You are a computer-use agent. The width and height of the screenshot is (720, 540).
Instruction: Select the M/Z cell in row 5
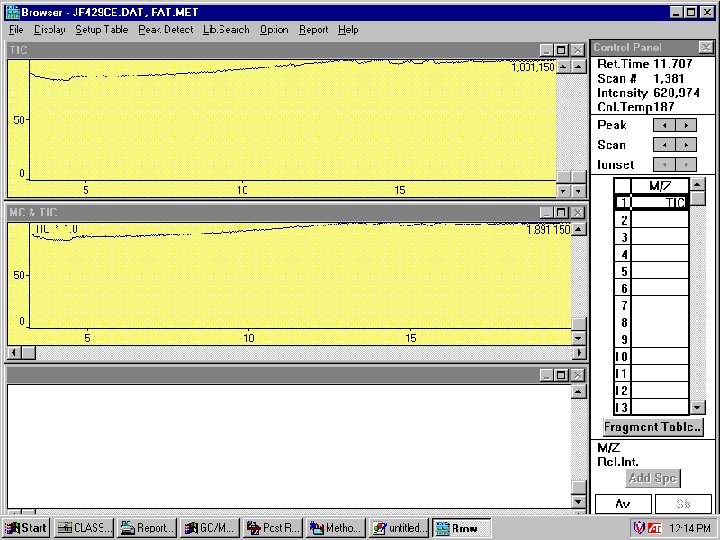(660, 271)
